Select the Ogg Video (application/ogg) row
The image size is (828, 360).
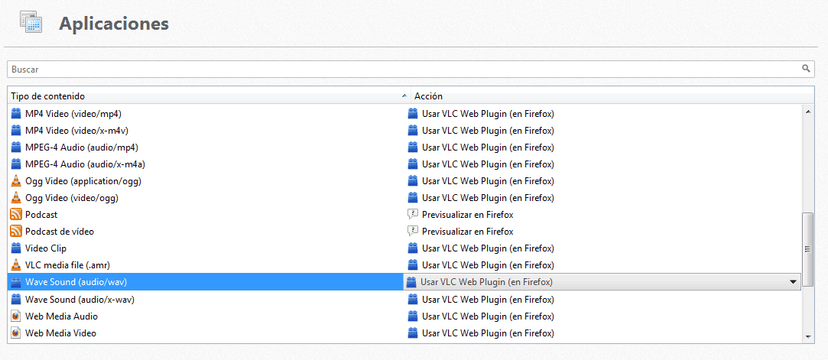[x=405, y=181]
